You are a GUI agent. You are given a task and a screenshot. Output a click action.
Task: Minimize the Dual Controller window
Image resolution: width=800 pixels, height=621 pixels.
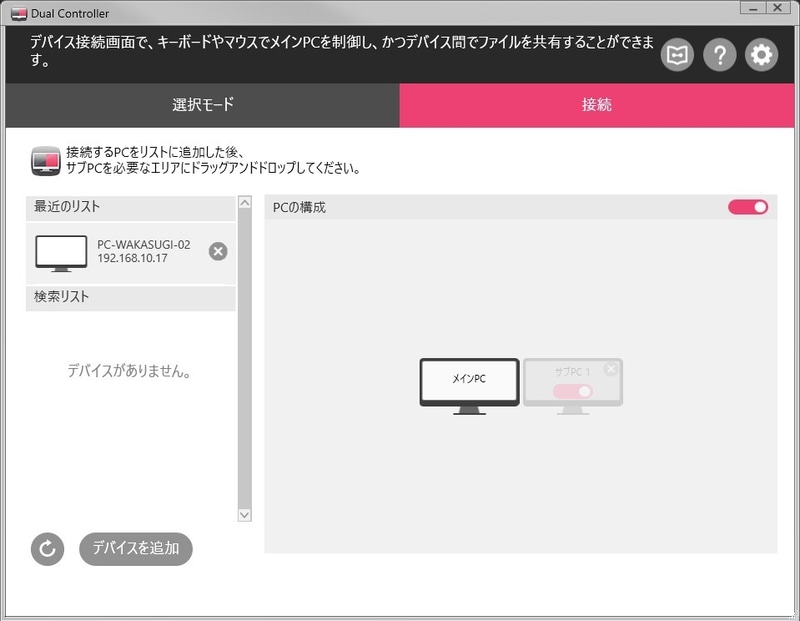click(x=753, y=8)
